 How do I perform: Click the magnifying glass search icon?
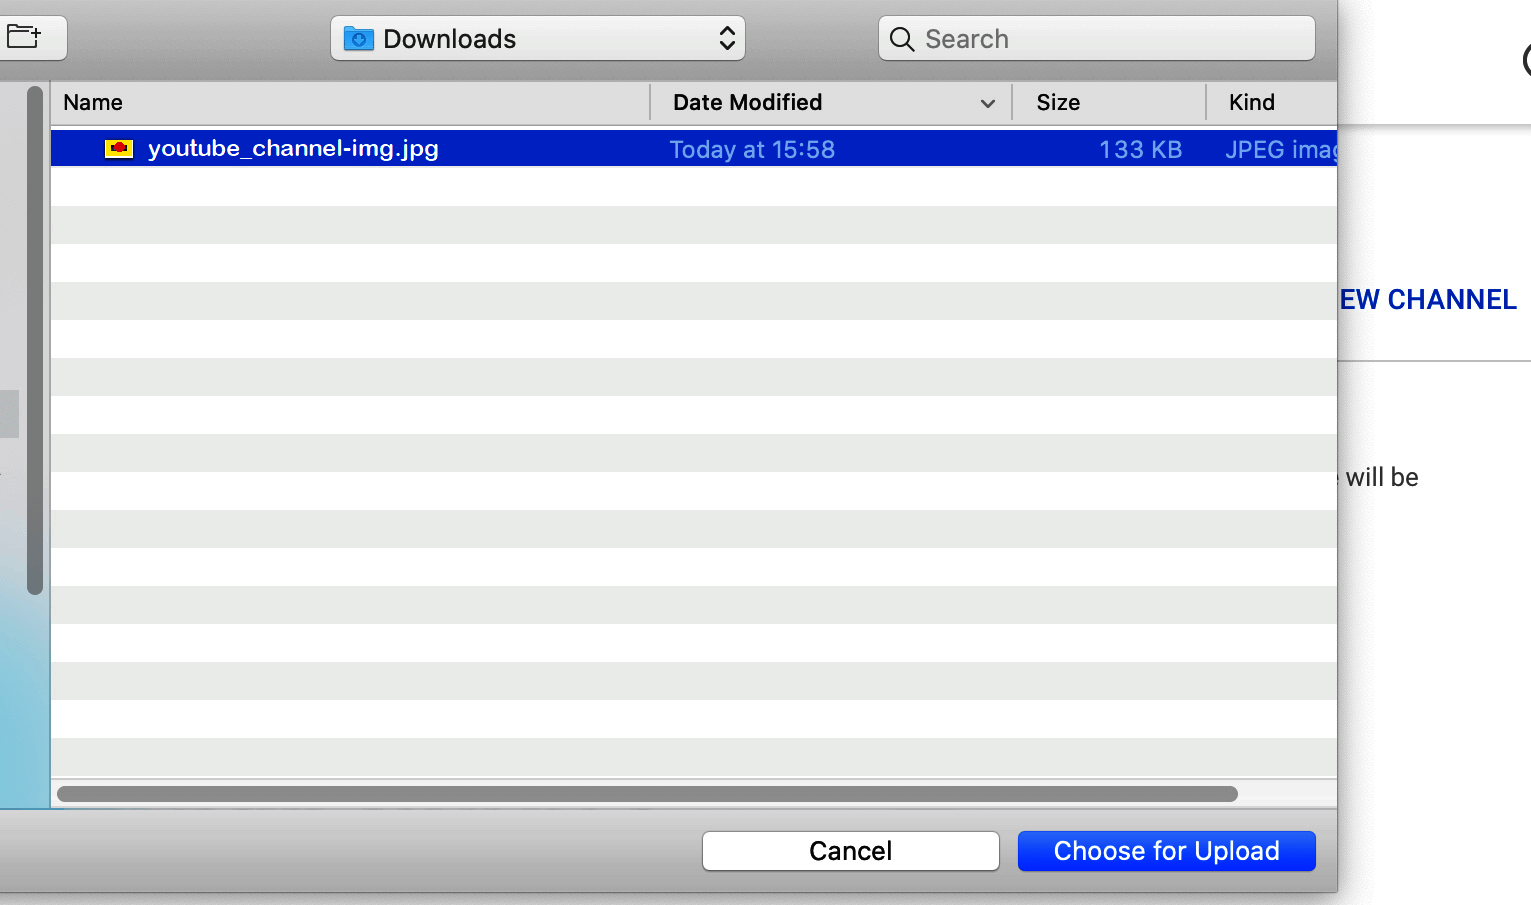(902, 39)
